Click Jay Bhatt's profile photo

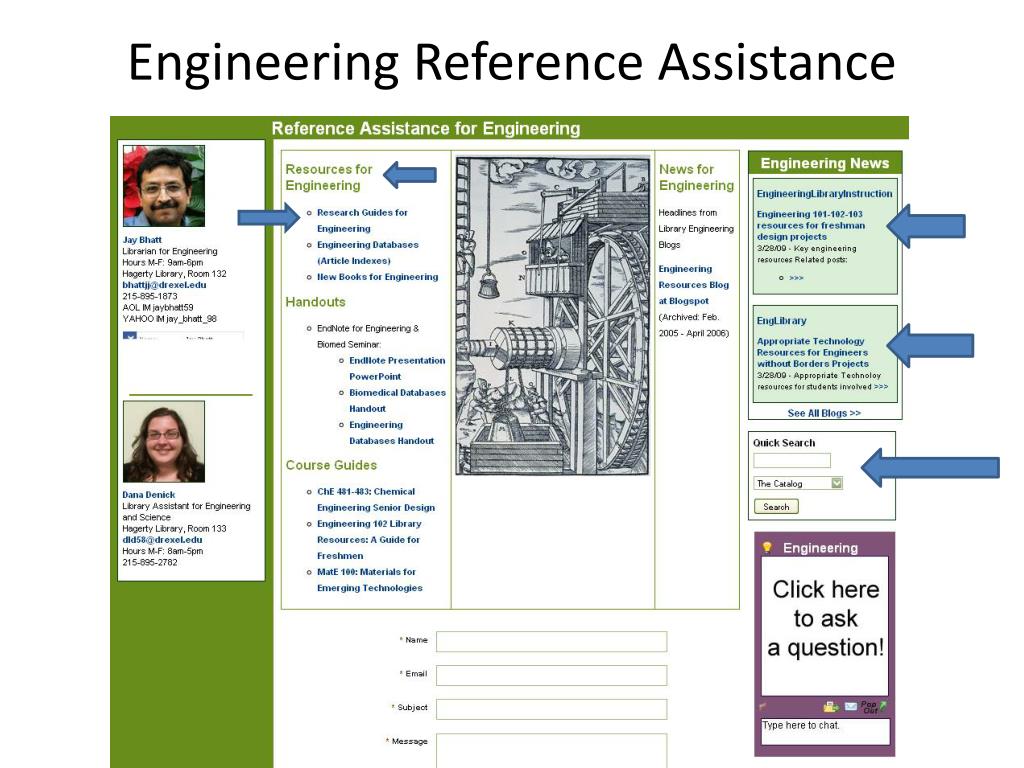tap(164, 186)
